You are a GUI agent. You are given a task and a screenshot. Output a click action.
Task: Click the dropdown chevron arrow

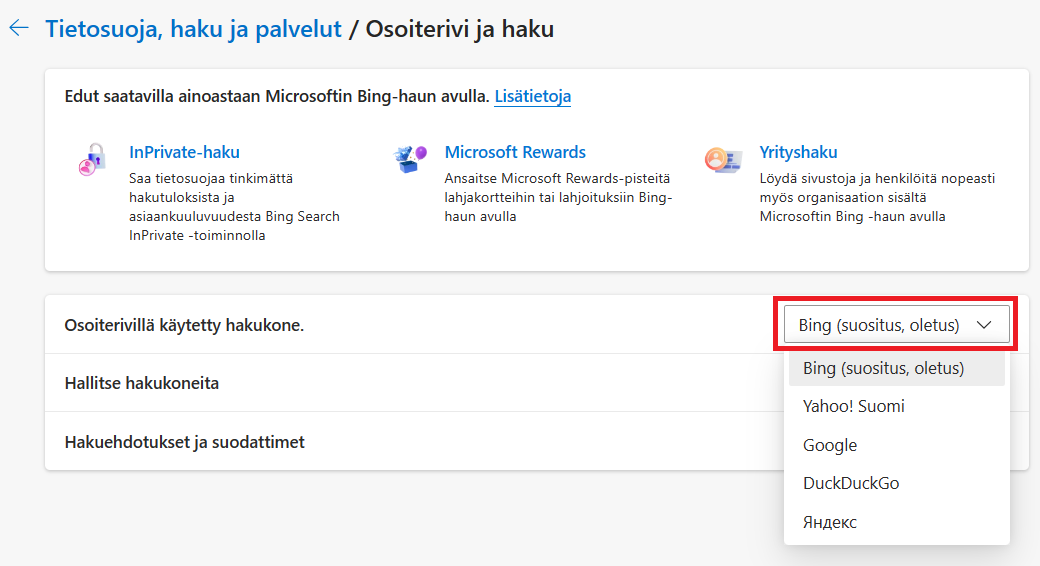[x=984, y=325]
